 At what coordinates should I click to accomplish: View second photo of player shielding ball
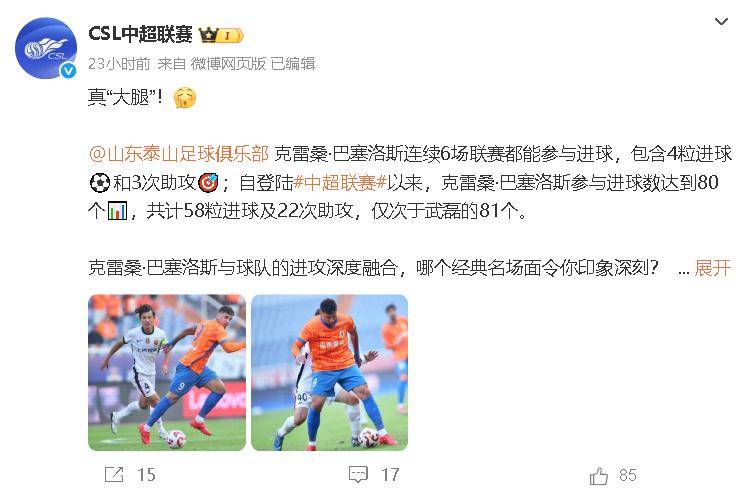coord(329,373)
